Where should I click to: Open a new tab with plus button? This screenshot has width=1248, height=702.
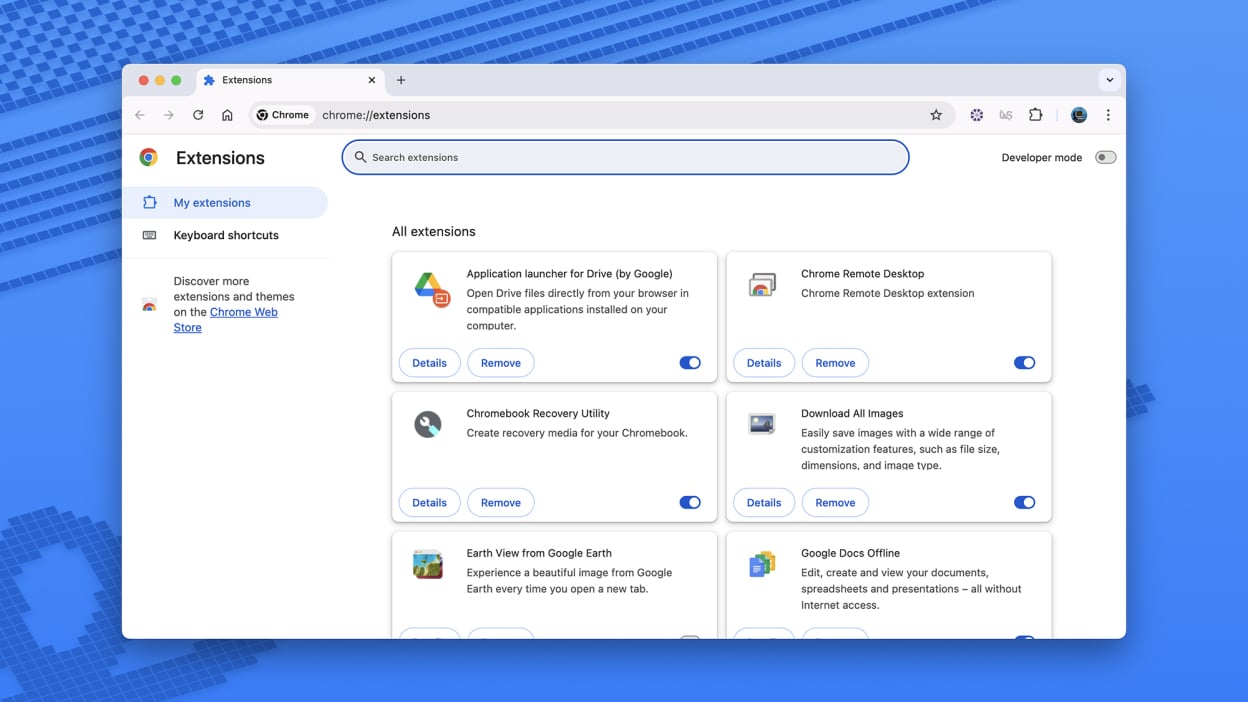(x=401, y=80)
